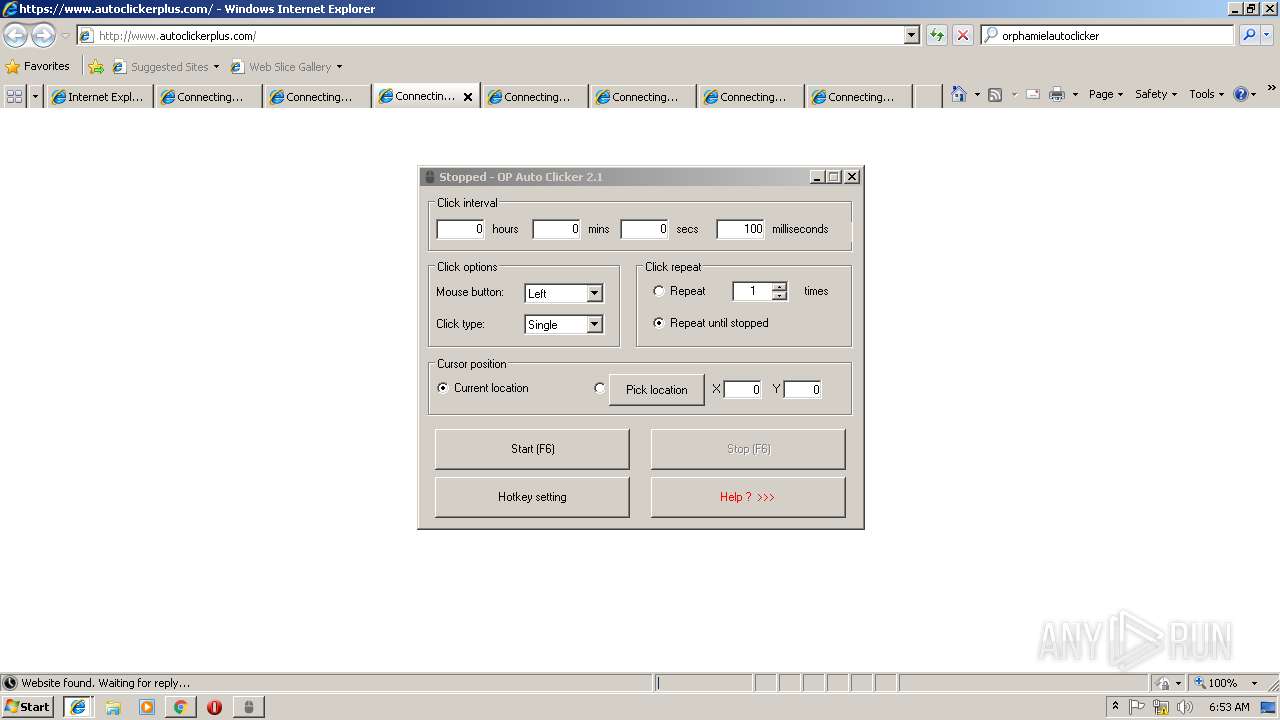Click the OP Auto Clicker taskbar icon
This screenshot has height=720, width=1280.
248,707
